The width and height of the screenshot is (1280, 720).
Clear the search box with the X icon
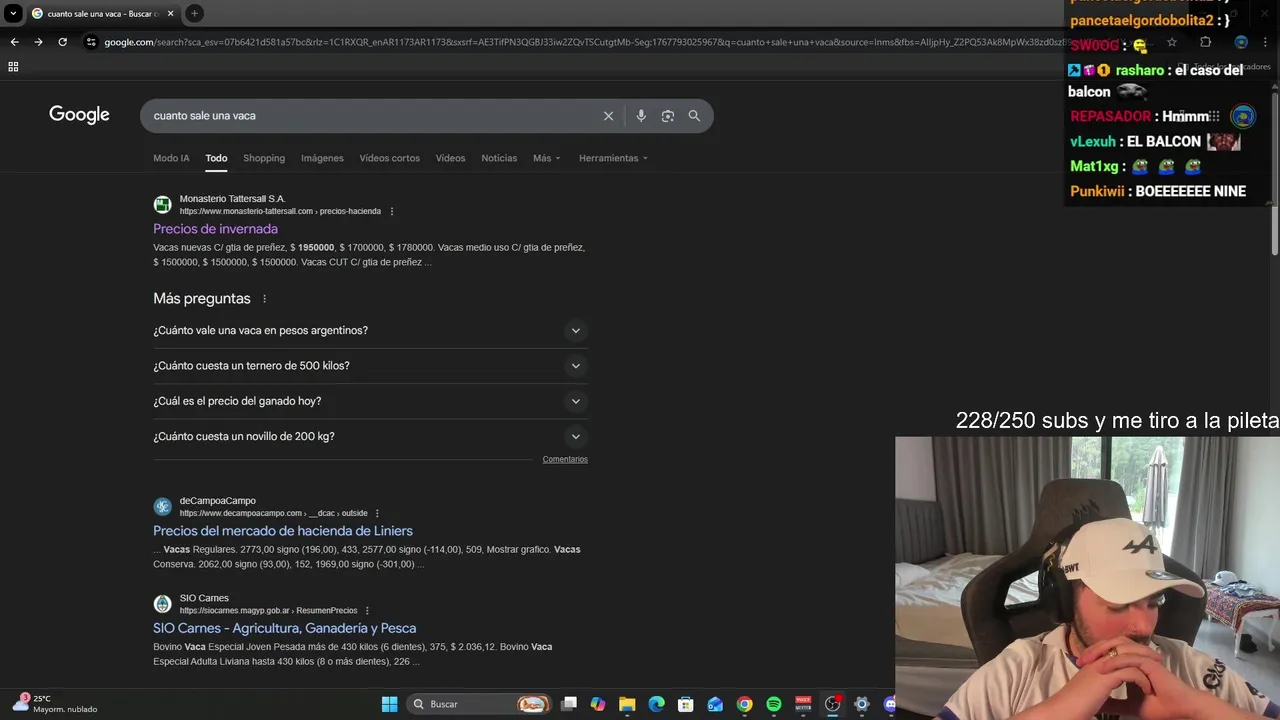(608, 116)
